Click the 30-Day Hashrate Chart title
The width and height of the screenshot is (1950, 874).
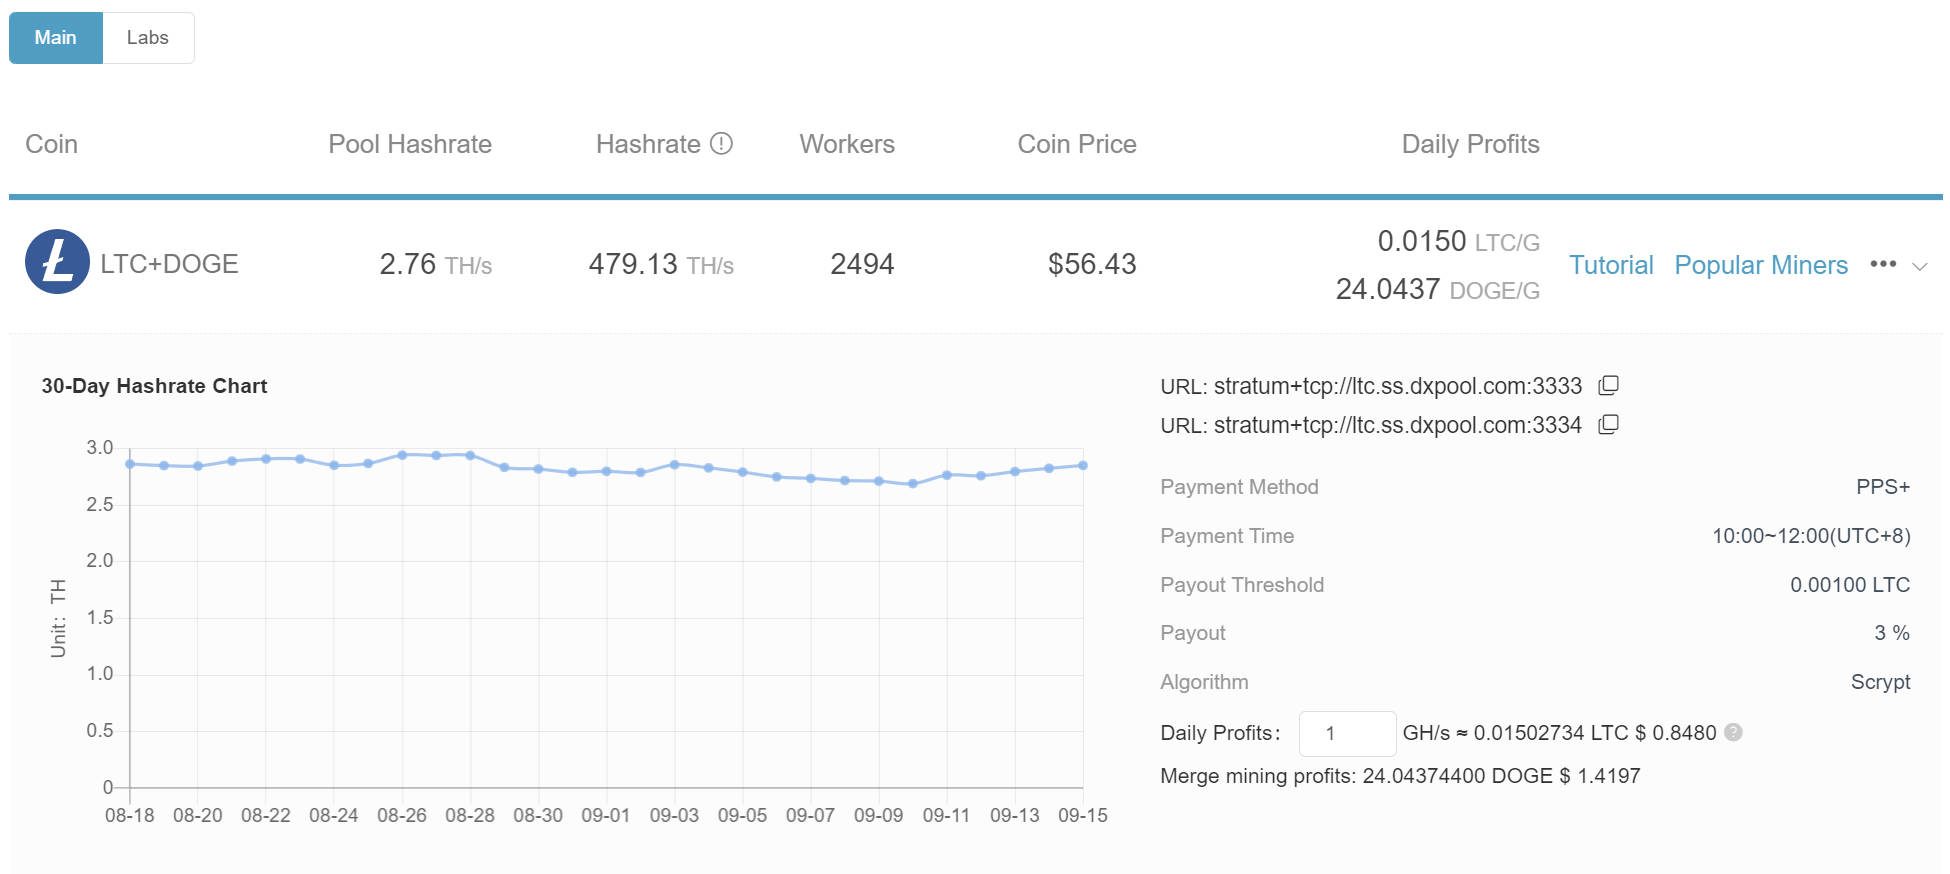pos(154,386)
